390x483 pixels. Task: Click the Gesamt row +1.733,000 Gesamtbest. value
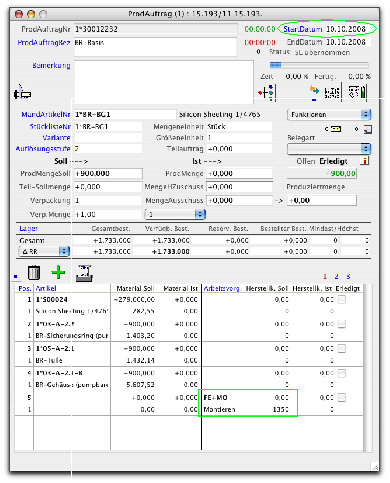point(112,241)
